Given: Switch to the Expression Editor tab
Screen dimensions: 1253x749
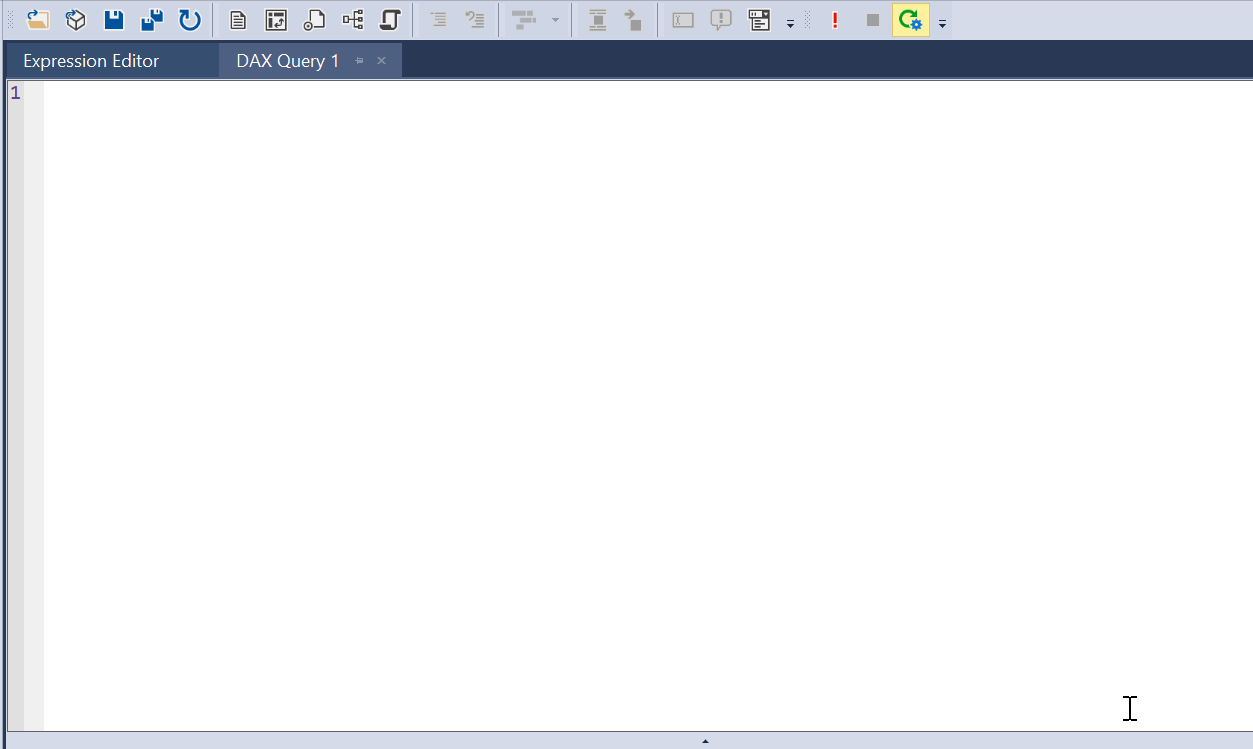Looking at the screenshot, I should click(x=91, y=60).
